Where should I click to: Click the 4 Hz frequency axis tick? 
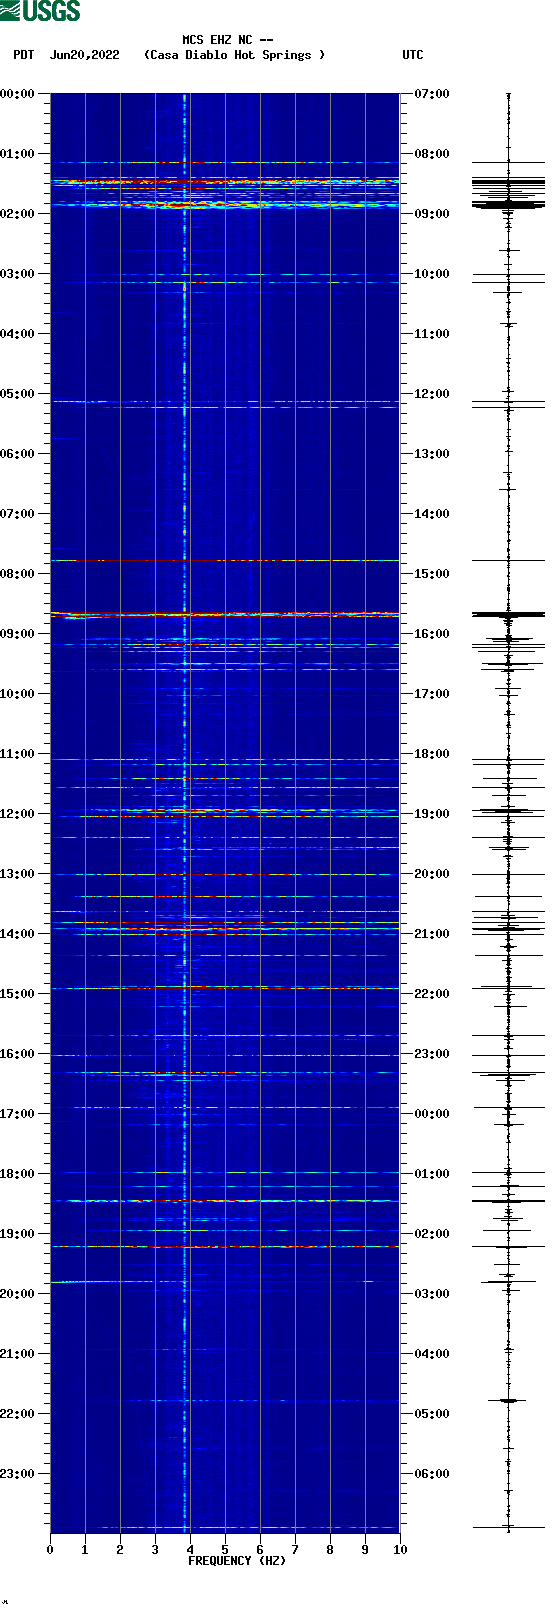190,1550
